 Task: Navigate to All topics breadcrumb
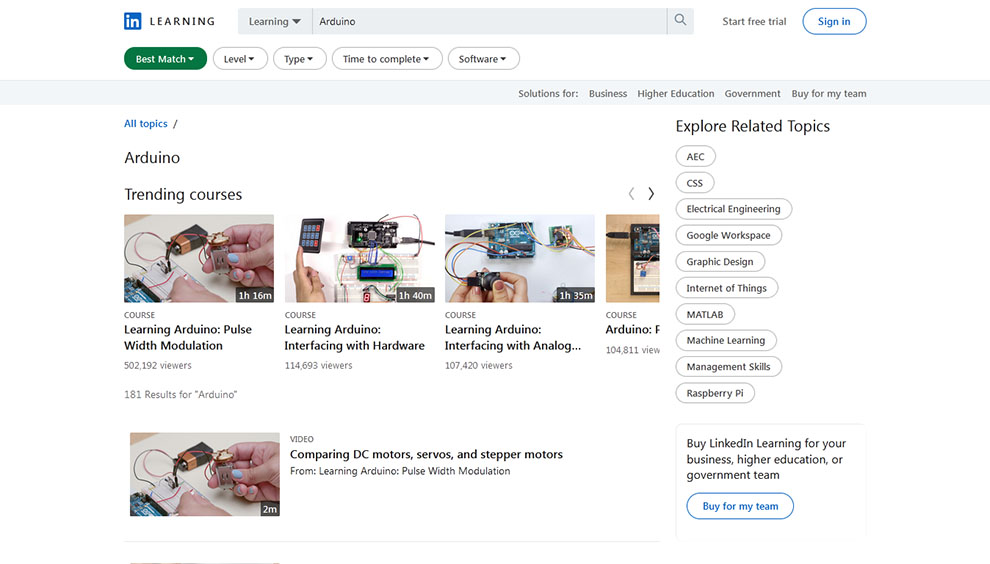pyautogui.click(x=146, y=124)
